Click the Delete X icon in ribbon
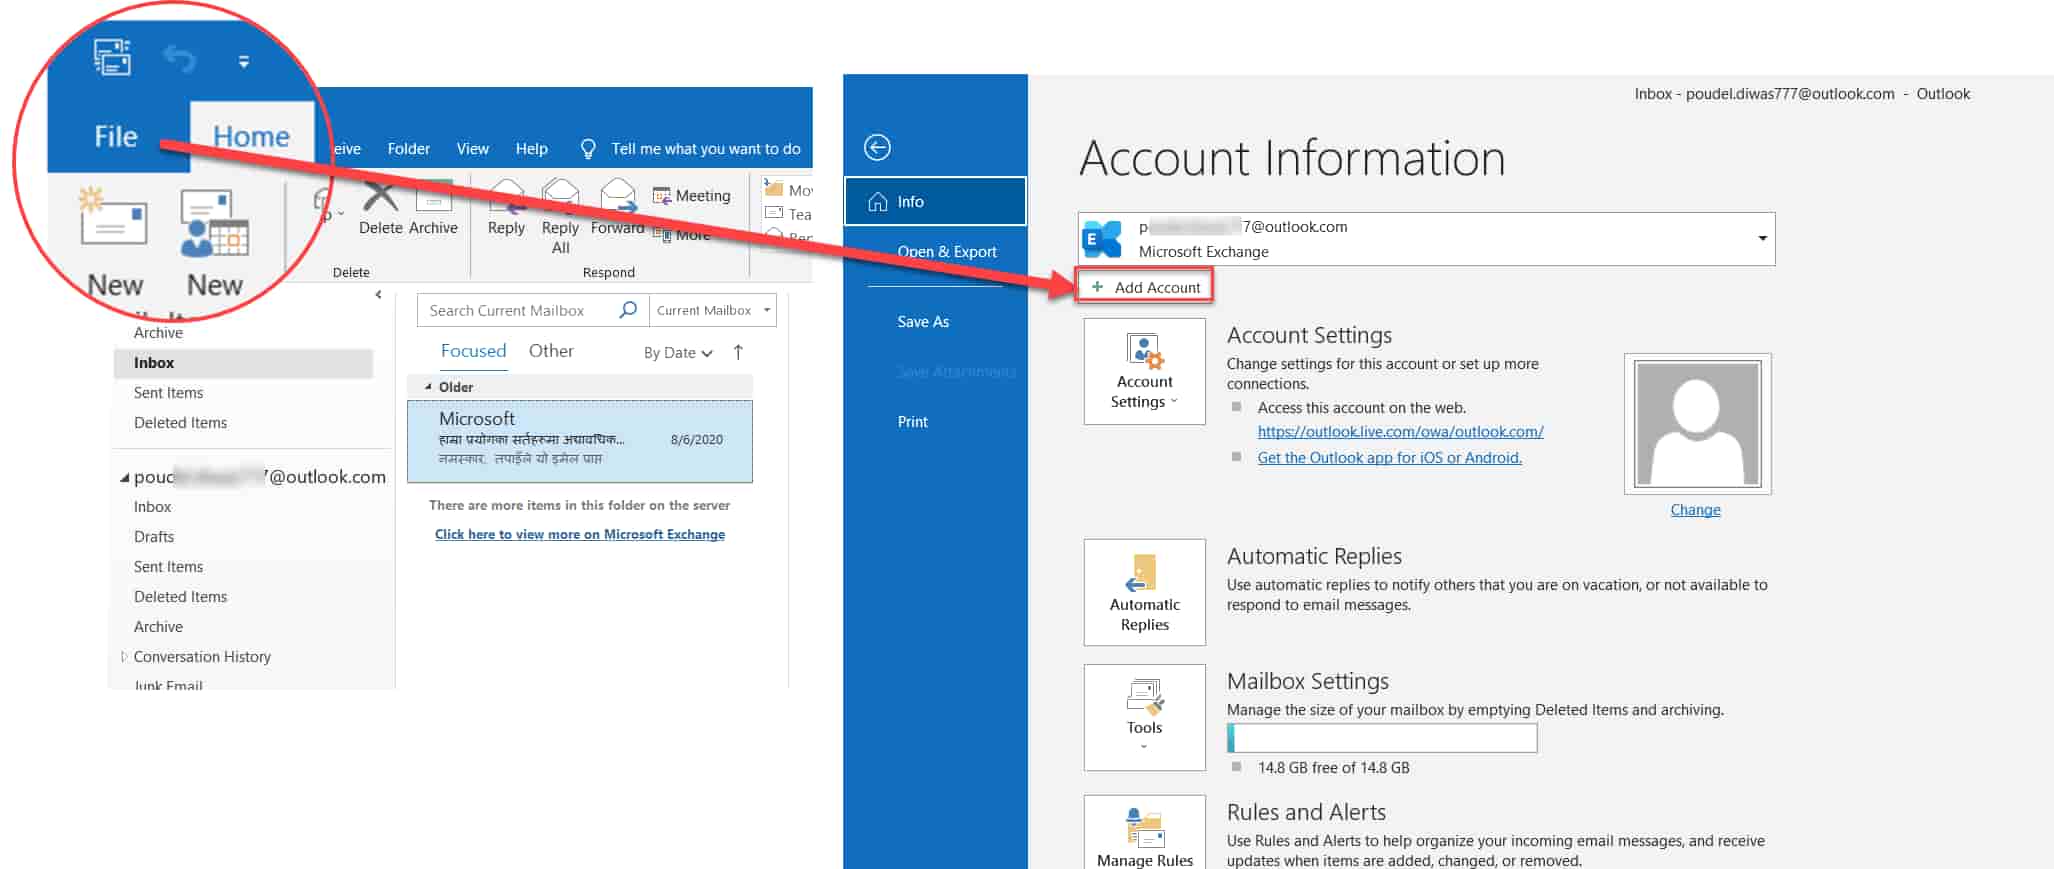The height and width of the screenshot is (869, 2054). point(380,197)
